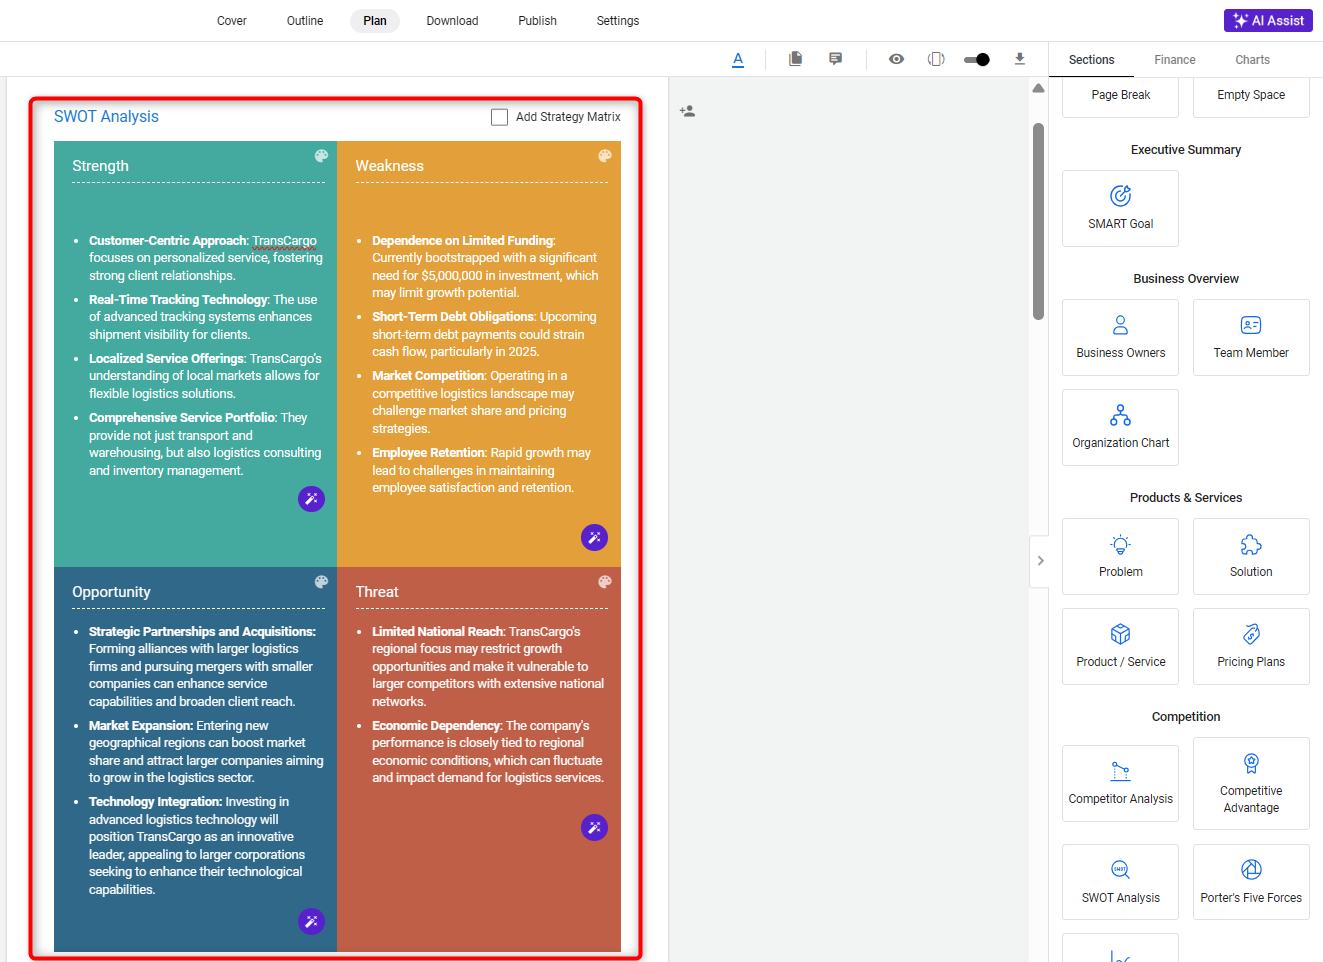Click the Customer-Centric Approach bullet
Screen dimensions: 1323x962
(205, 258)
